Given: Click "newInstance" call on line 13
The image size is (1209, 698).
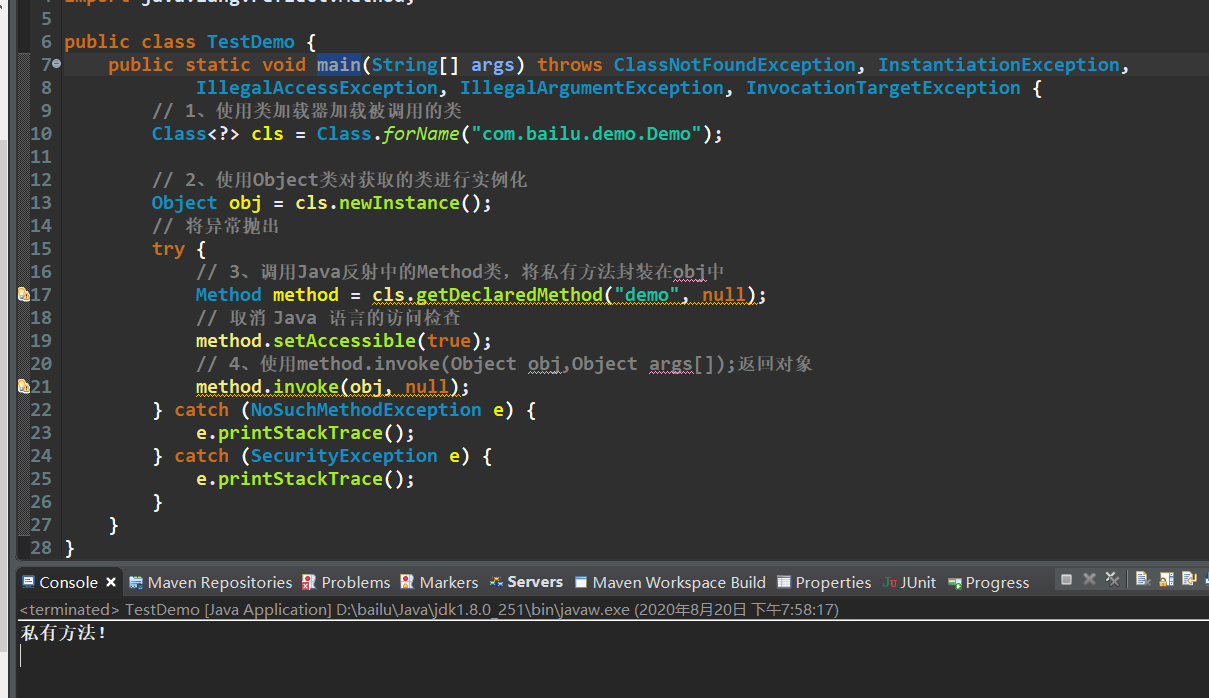Looking at the screenshot, I should (400, 203).
